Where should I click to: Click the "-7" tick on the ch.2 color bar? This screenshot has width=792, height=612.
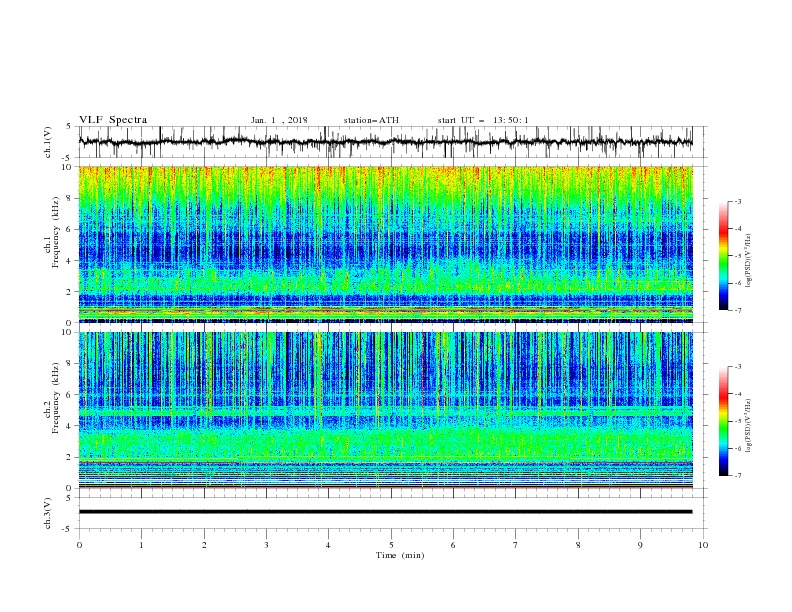pyautogui.click(x=738, y=476)
